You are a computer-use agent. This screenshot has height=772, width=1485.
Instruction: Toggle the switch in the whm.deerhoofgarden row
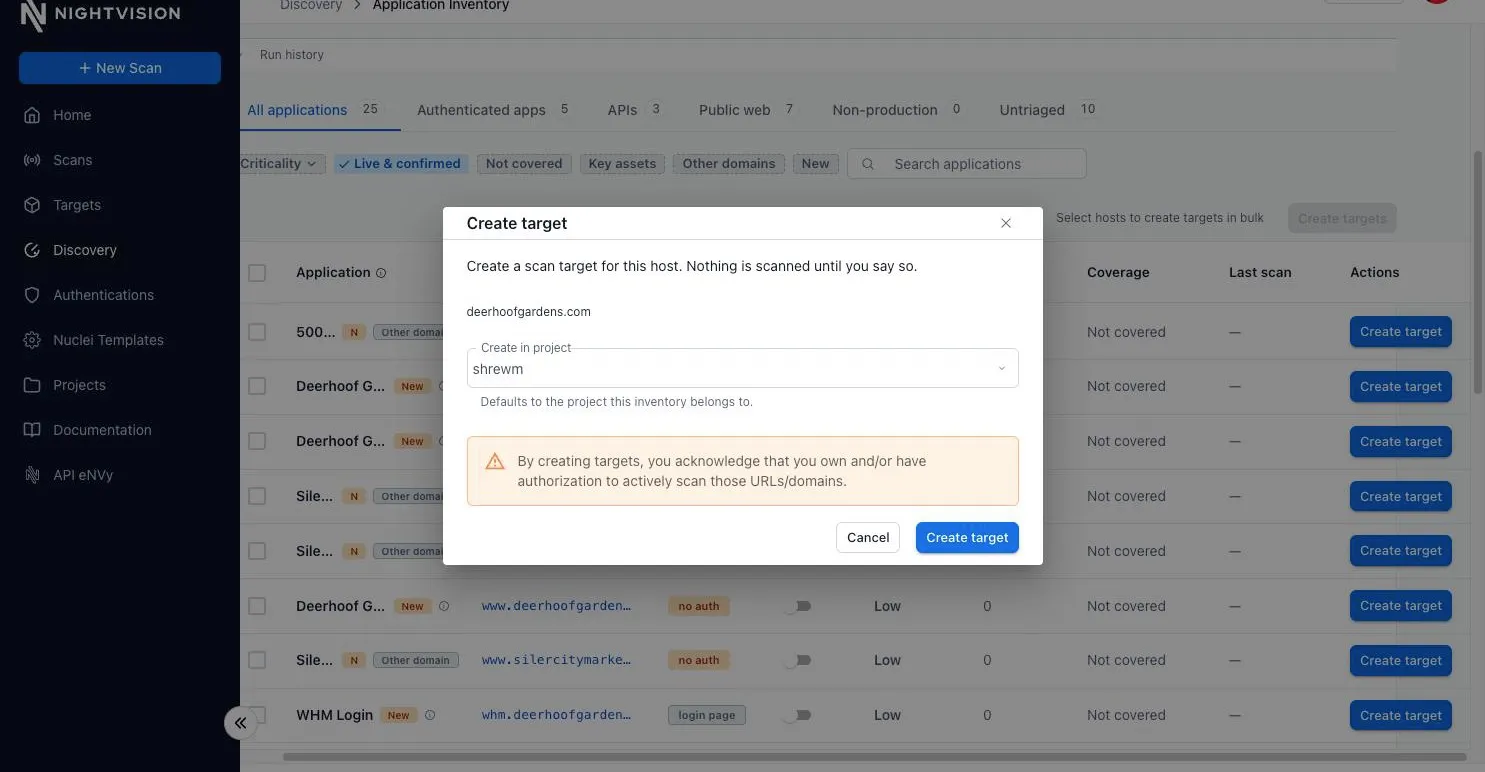coord(797,715)
